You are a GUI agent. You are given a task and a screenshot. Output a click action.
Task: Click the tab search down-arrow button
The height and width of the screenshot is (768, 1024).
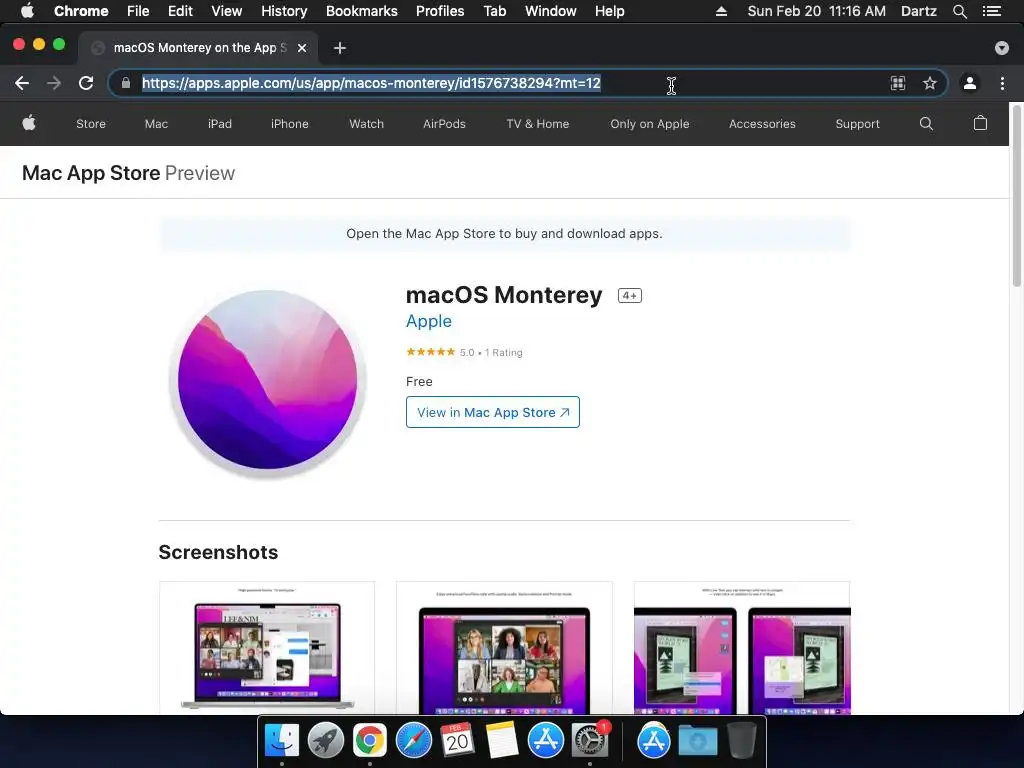coord(1001,48)
